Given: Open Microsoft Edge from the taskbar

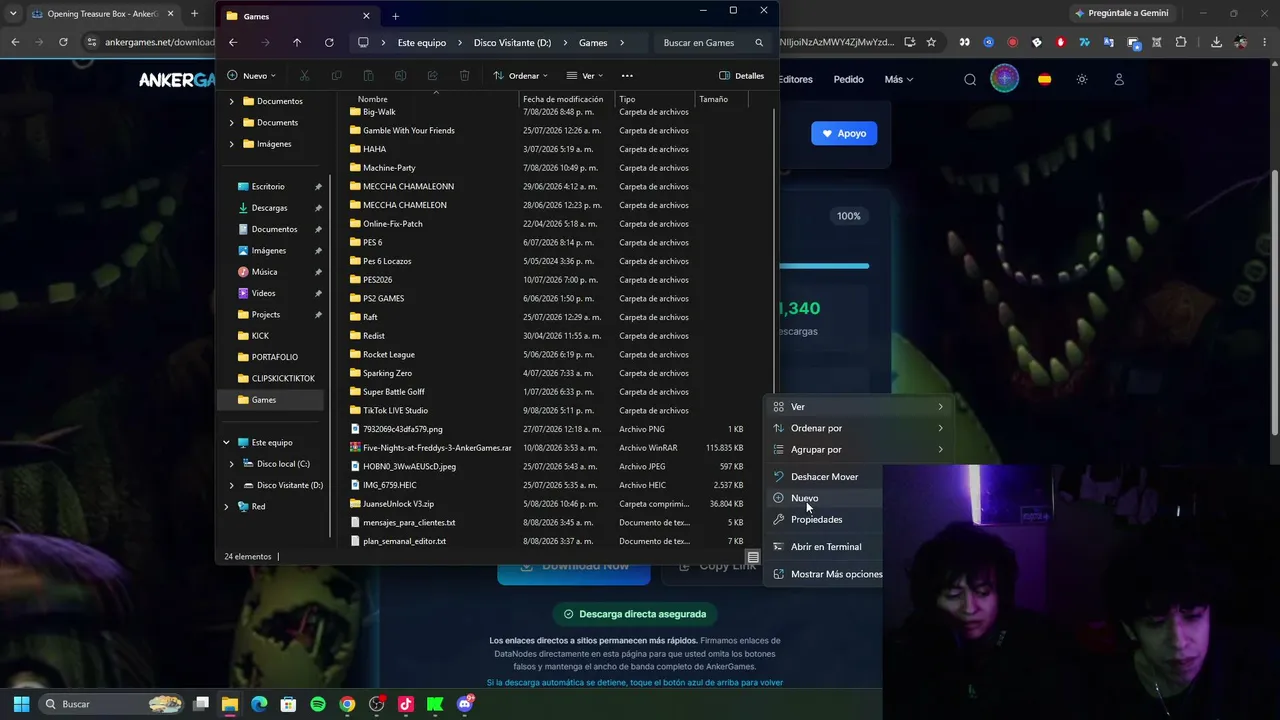Looking at the screenshot, I should click(x=259, y=704).
